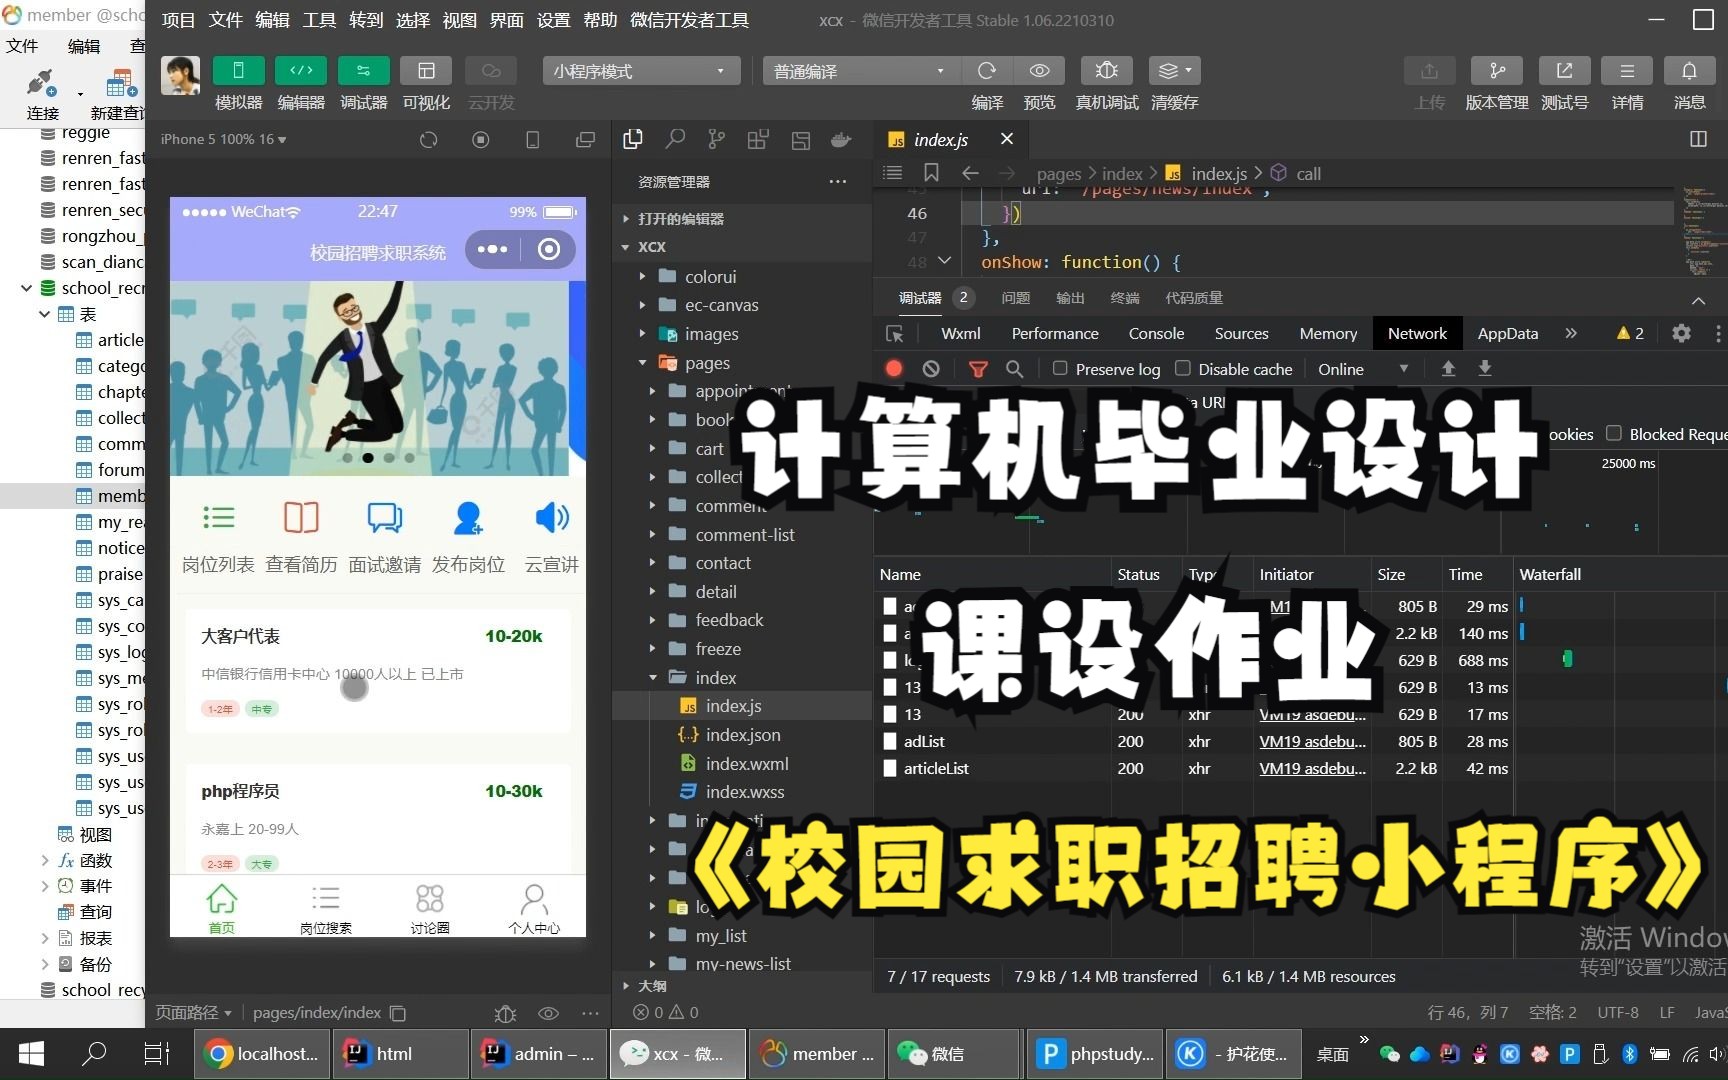Start real device debugging icon
The height and width of the screenshot is (1080, 1728).
coord(1106,71)
